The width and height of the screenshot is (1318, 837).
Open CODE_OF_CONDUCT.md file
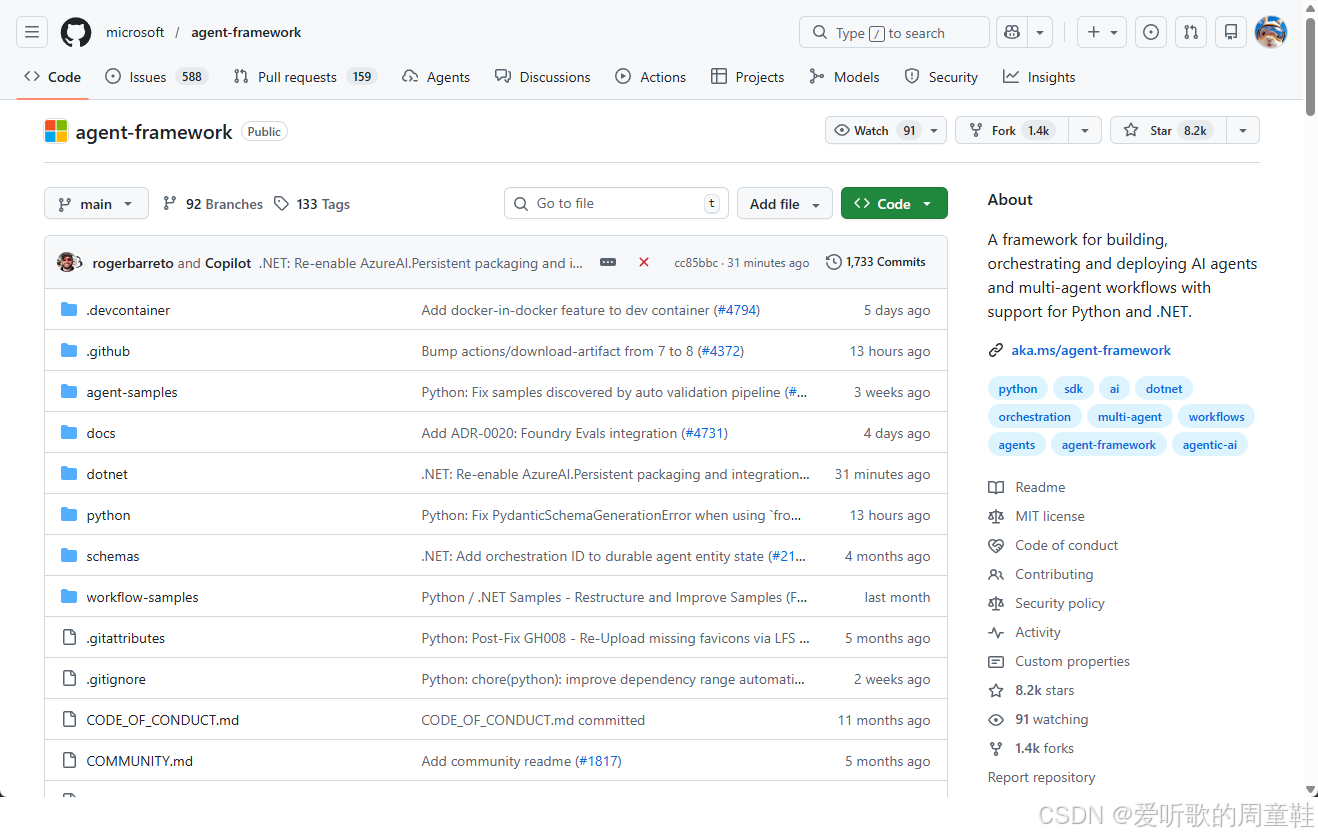pyautogui.click(x=162, y=720)
